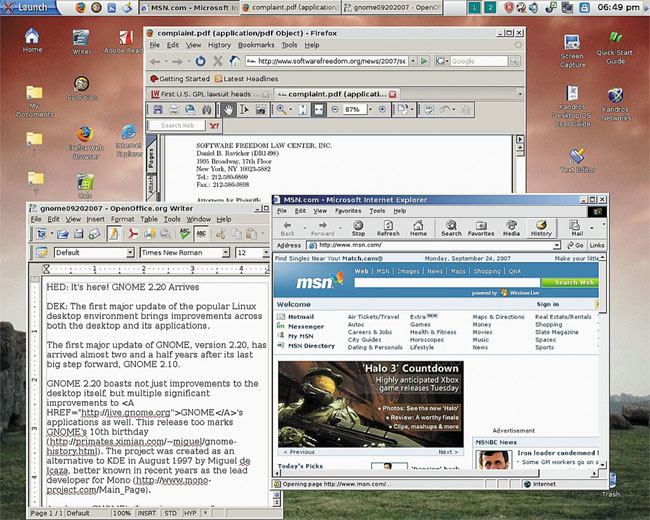Screen dimensions: 650x520
Task: Open Screen Capture desktop icon
Action: (572, 51)
